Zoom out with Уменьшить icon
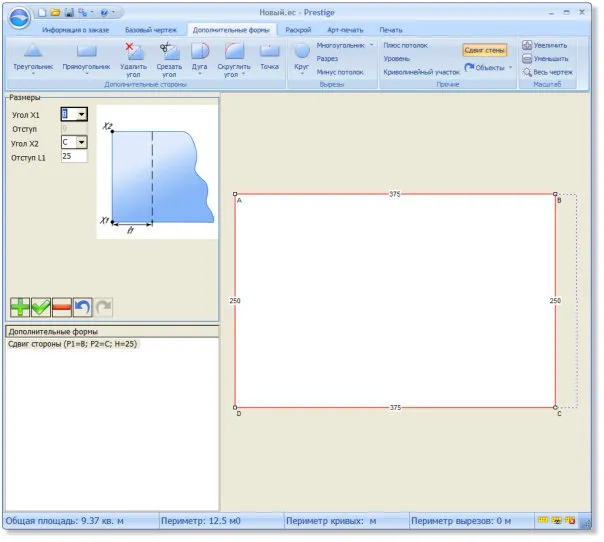 pyautogui.click(x=527, y=59)
